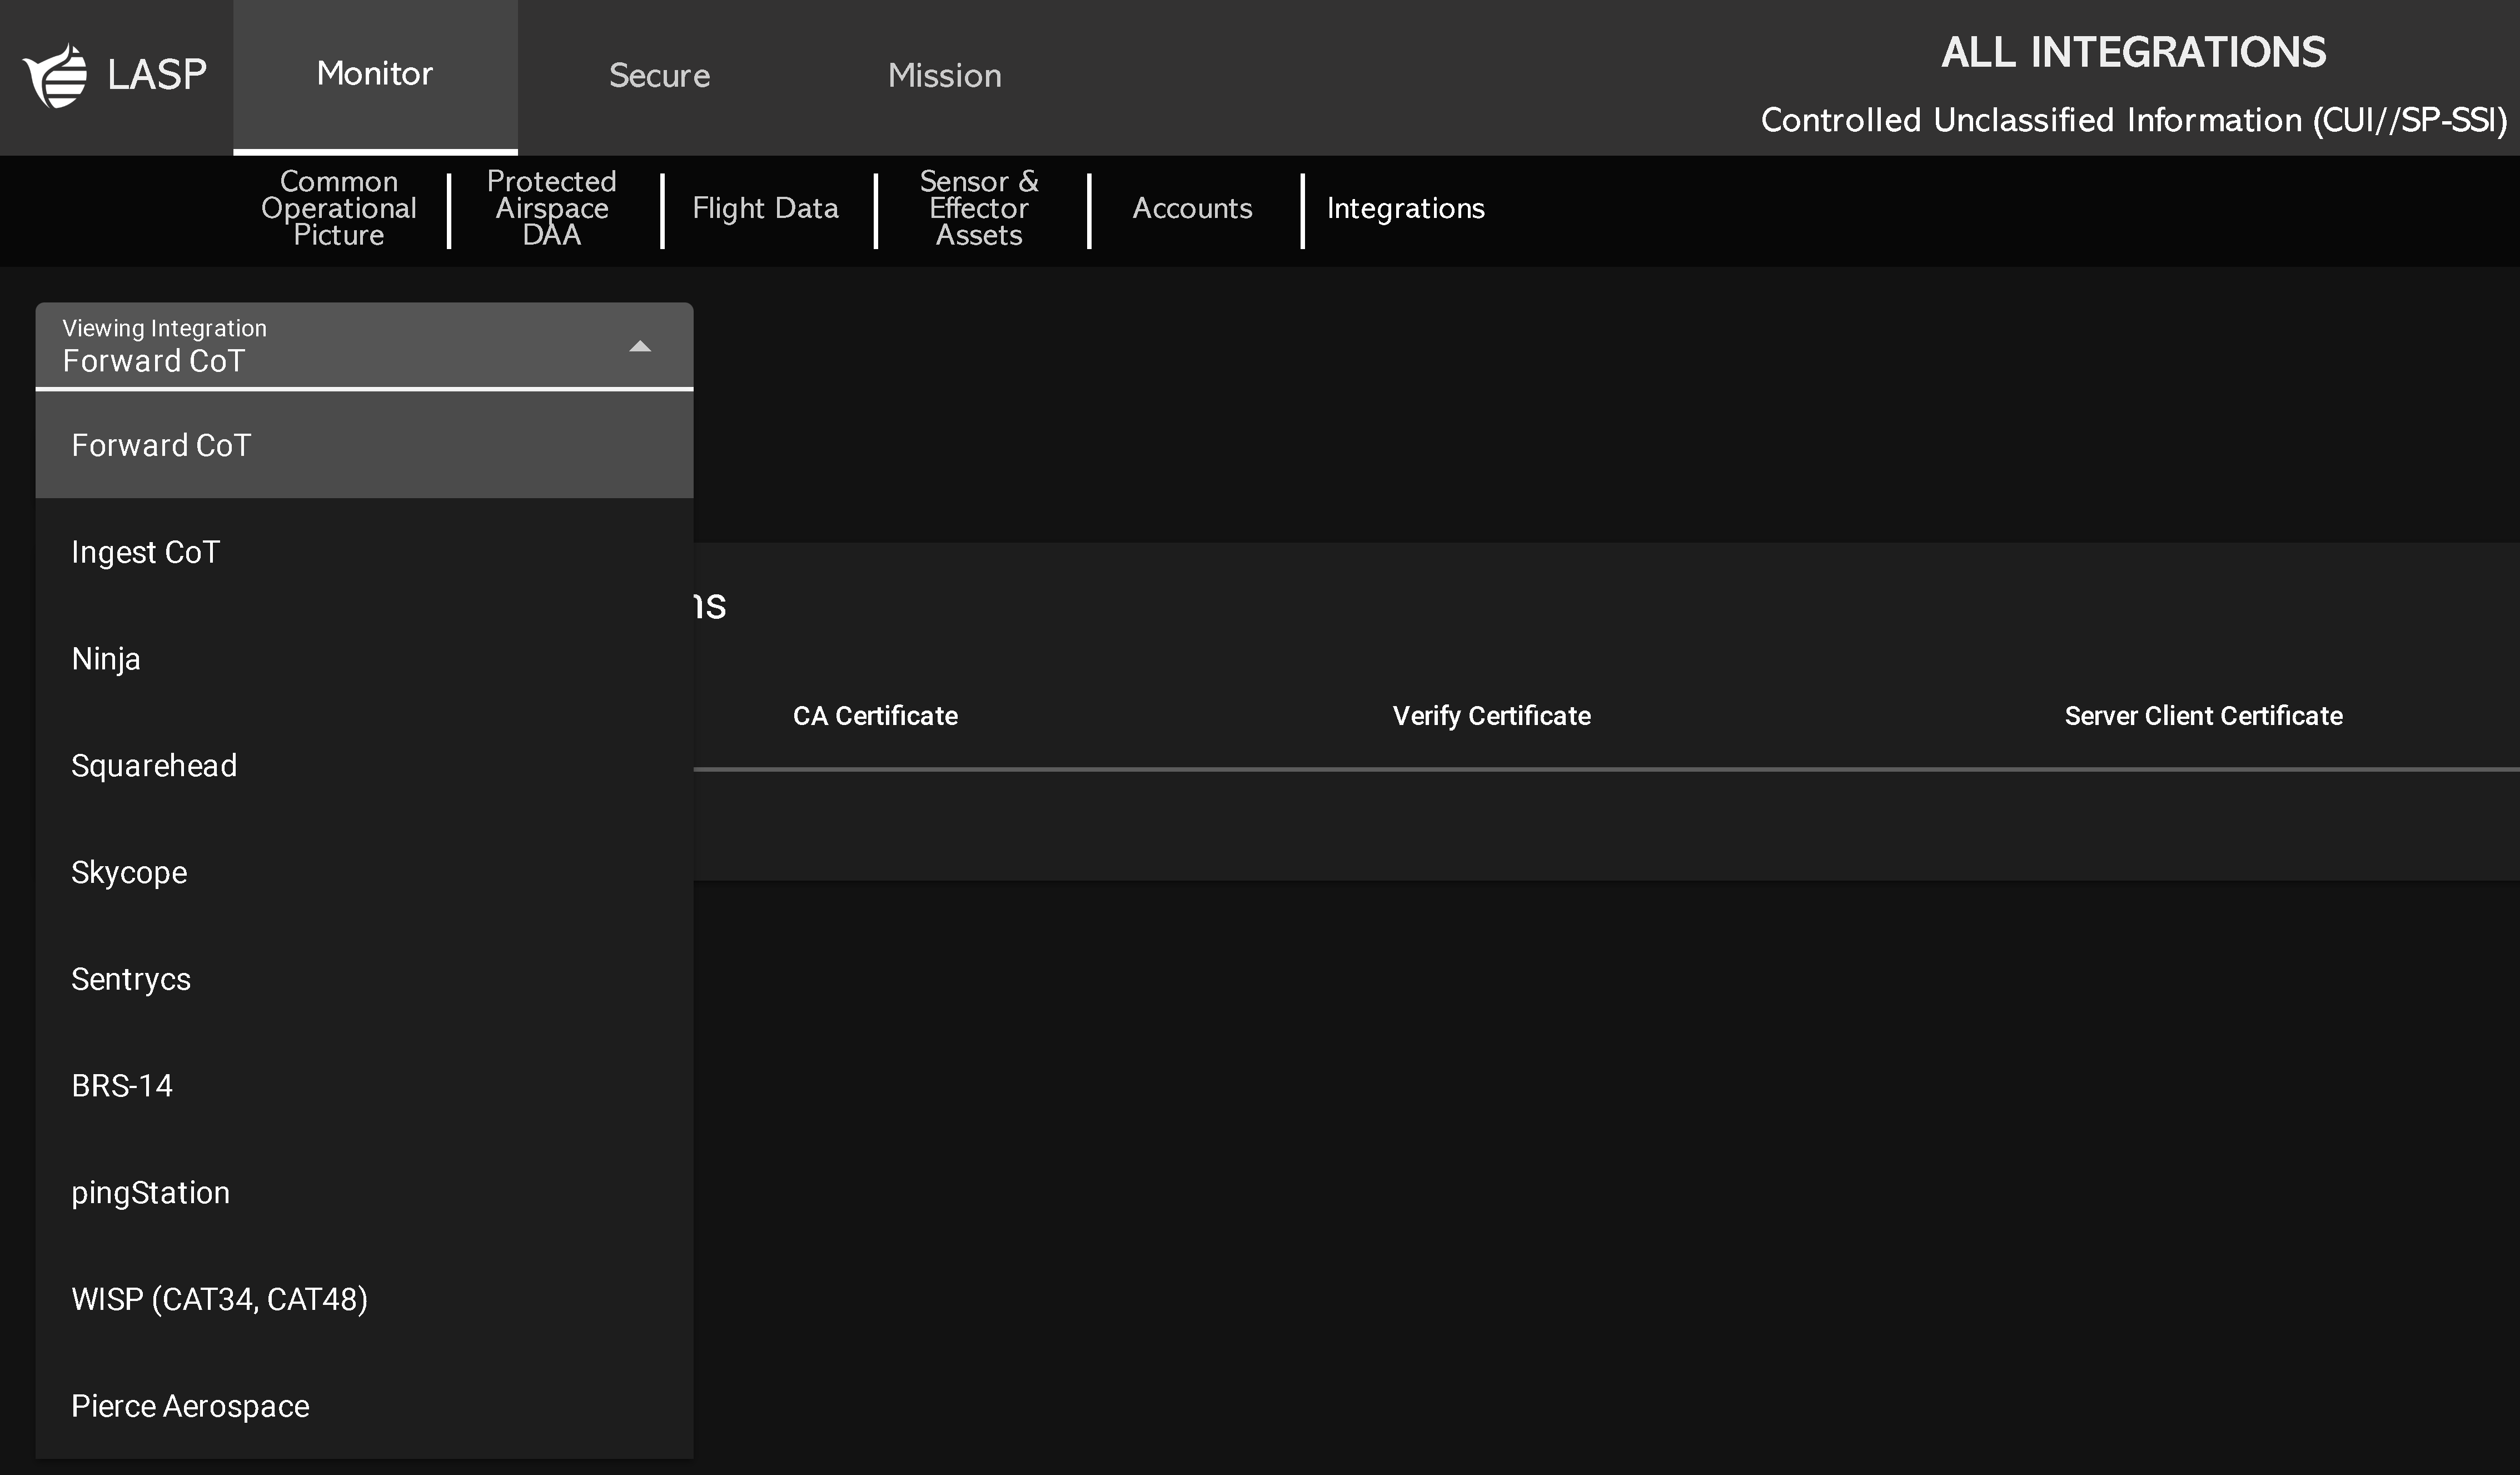Switch to the Secure tab
This screenshot has width=2520, height=1475.
659,76
